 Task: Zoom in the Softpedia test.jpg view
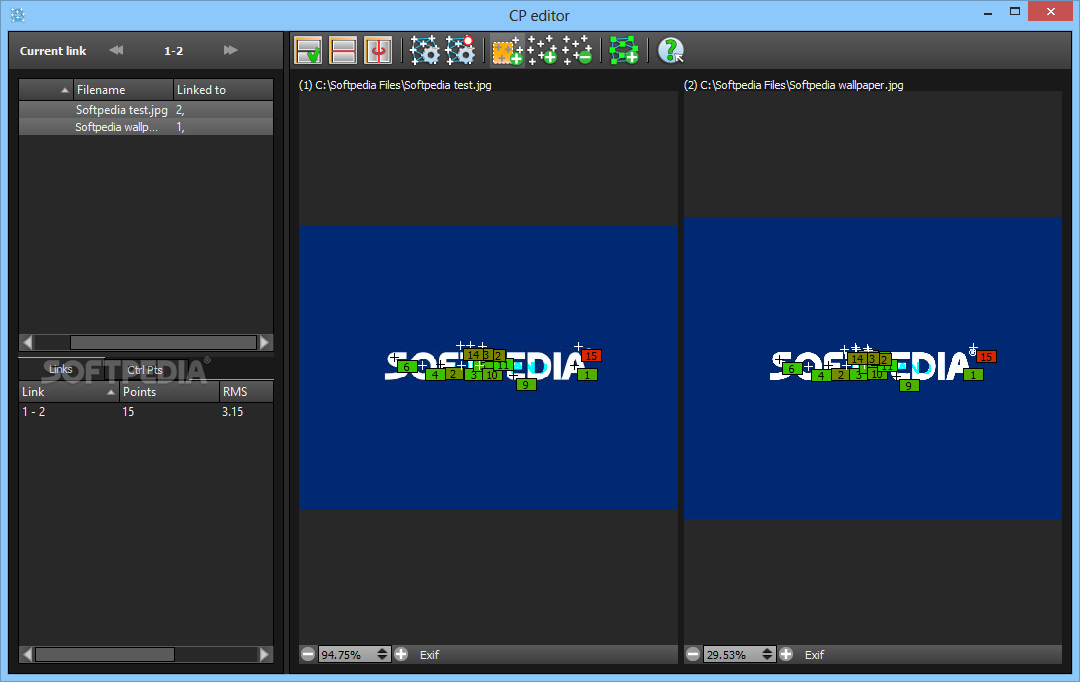click(401, 654)
